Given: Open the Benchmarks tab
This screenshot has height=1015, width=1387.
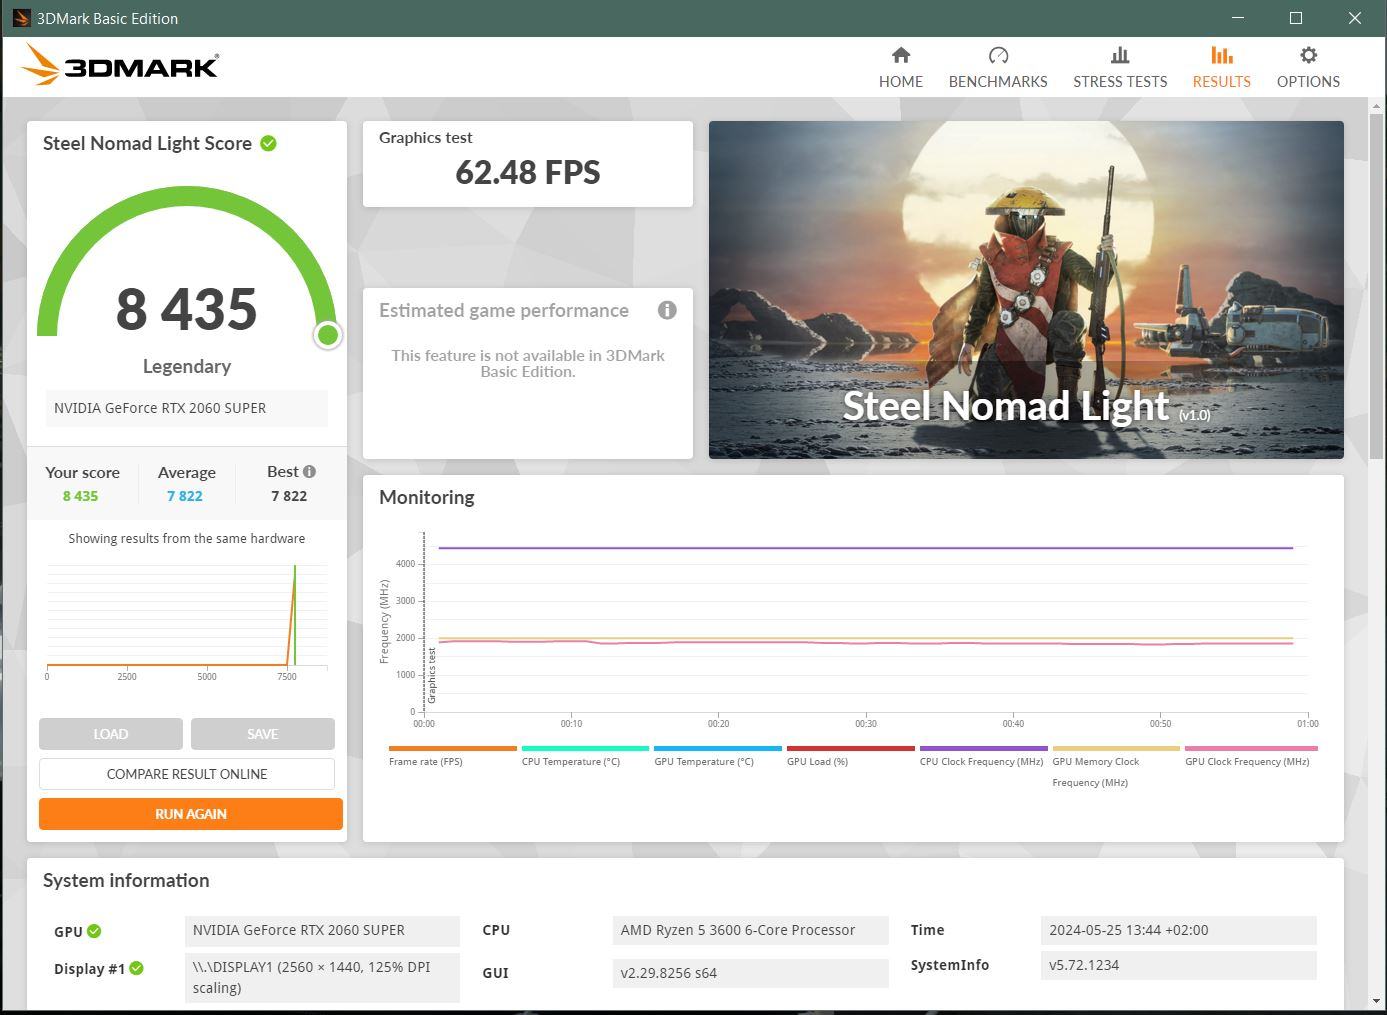Looking at the screenshot, I should pos(997,67).
